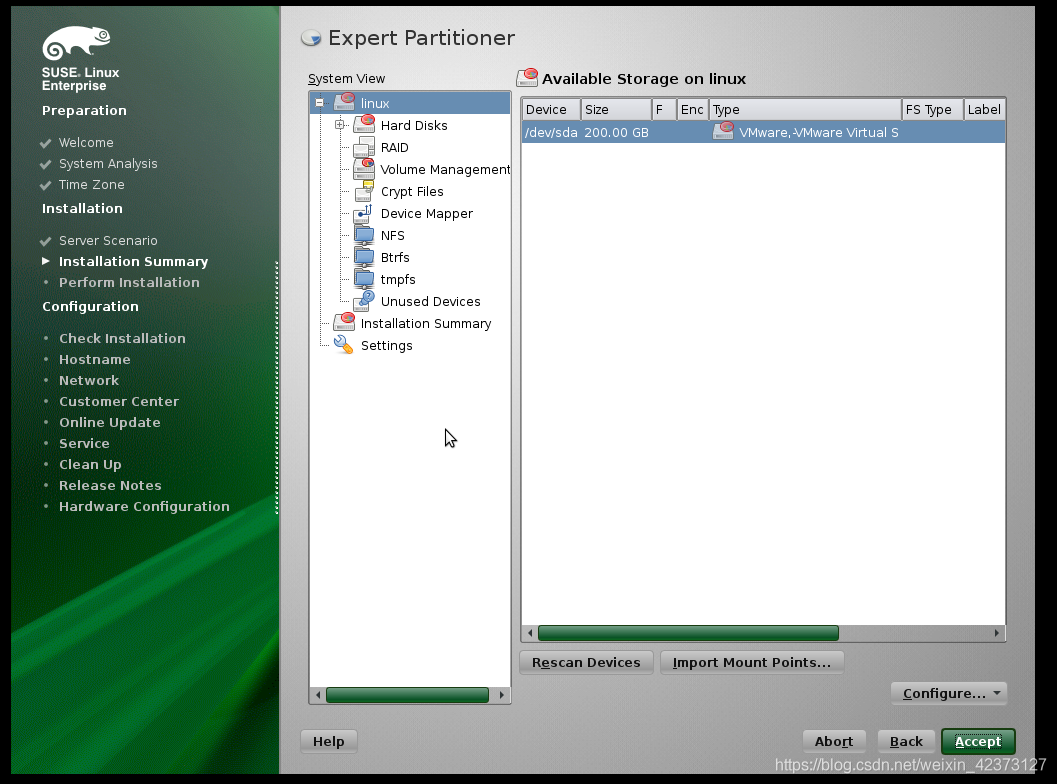Image resolution: width=1057 pixels, height=784 pixels.
Task: Click the F column header
Action: click(665, 109)
